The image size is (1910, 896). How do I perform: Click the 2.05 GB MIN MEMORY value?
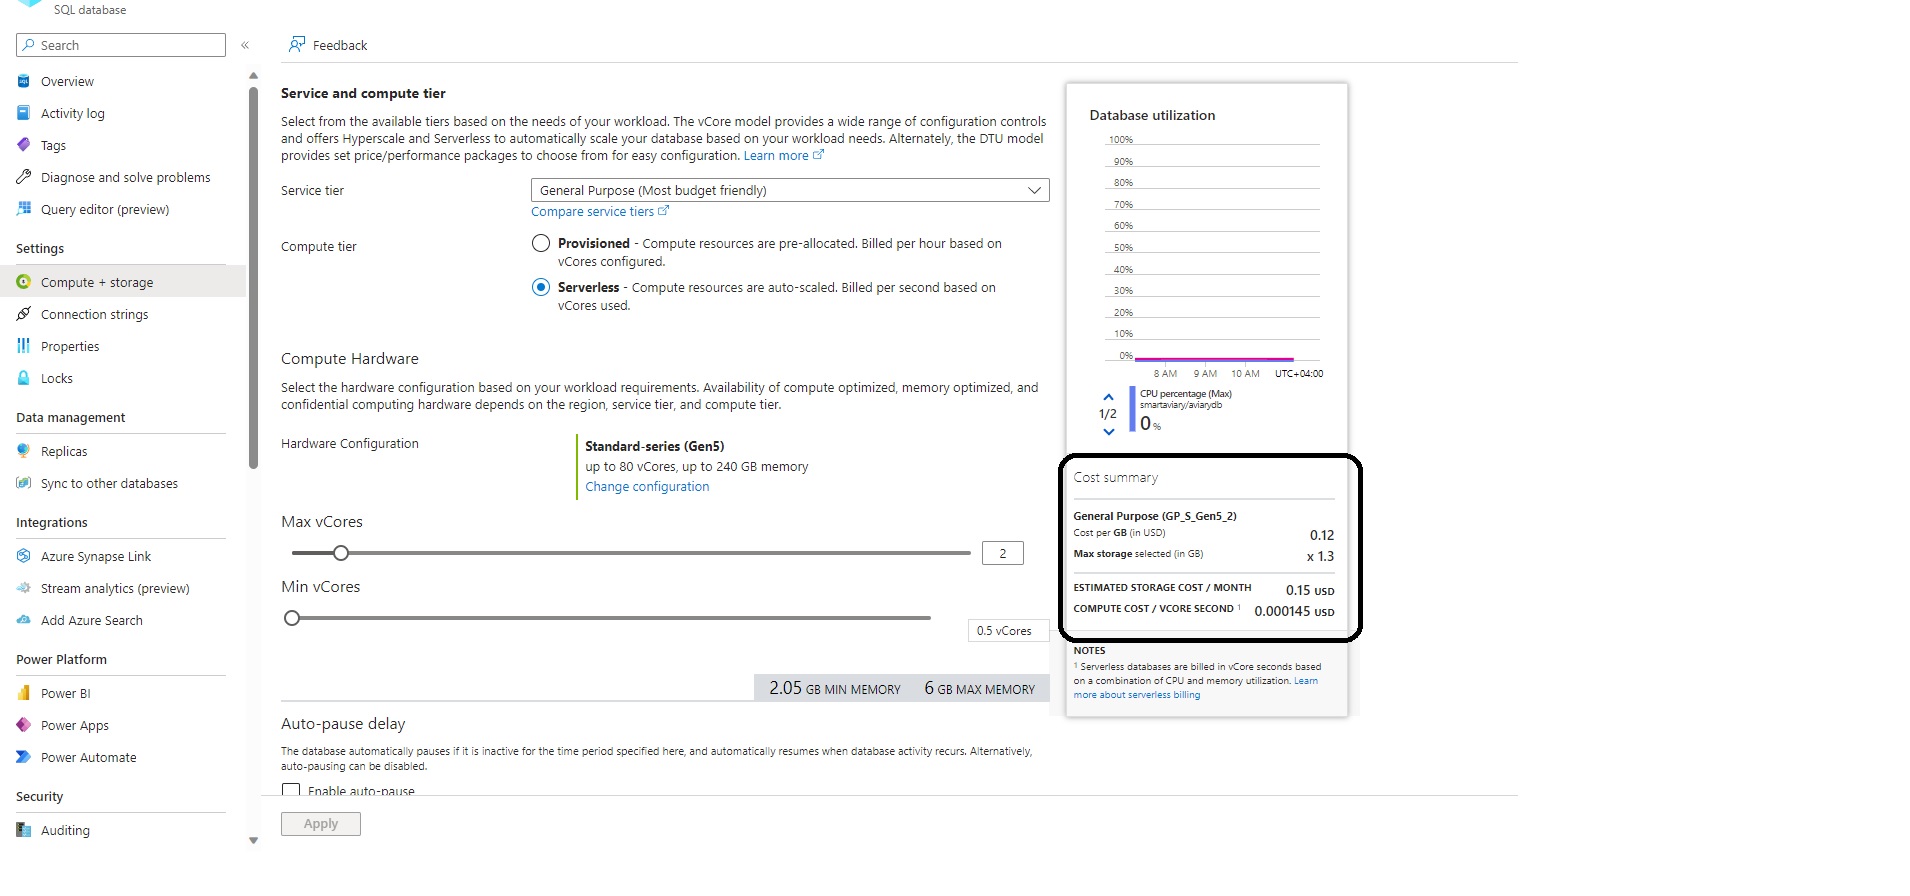click(x=835, y=688)
